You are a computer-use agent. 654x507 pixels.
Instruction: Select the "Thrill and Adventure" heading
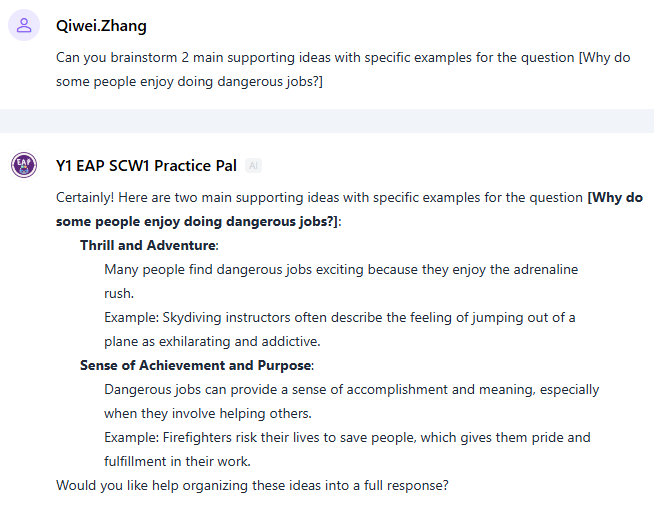[148, 245]
